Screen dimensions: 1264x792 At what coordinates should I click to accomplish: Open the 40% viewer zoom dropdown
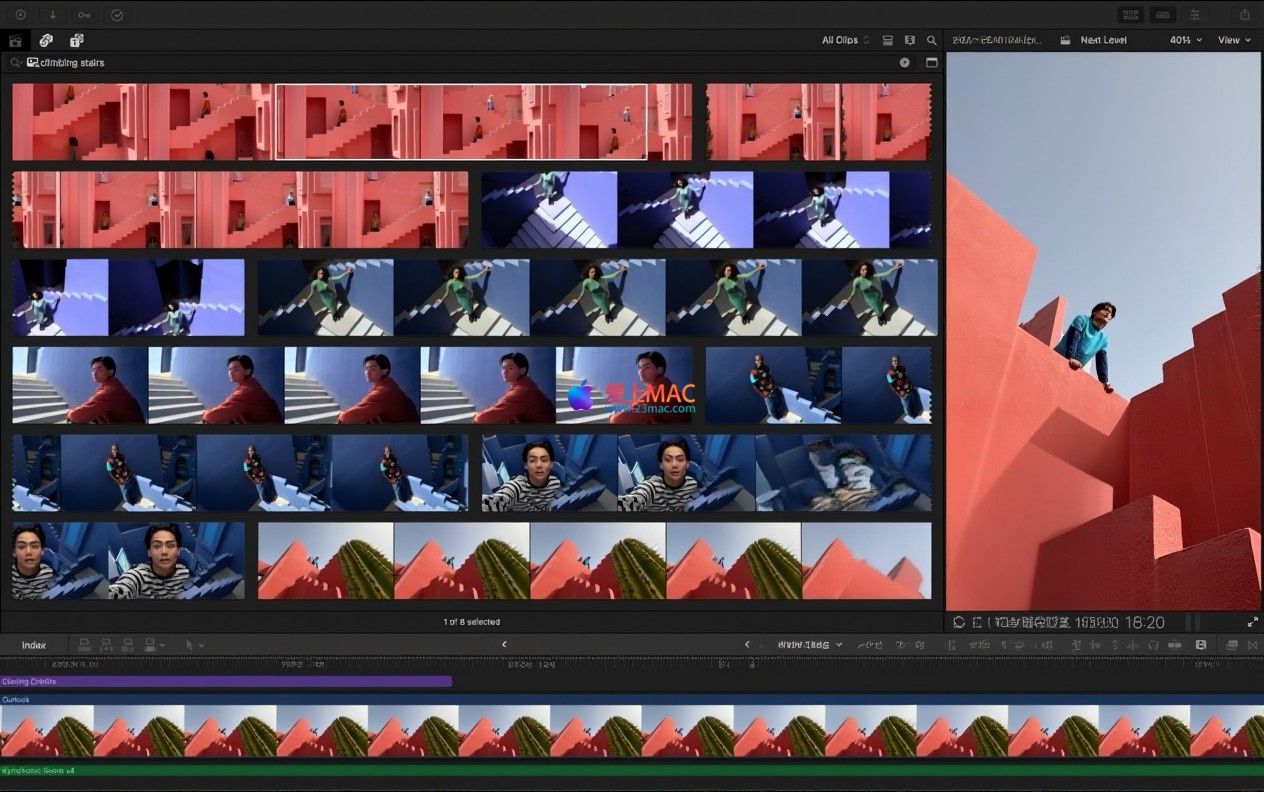(1185, 40)
